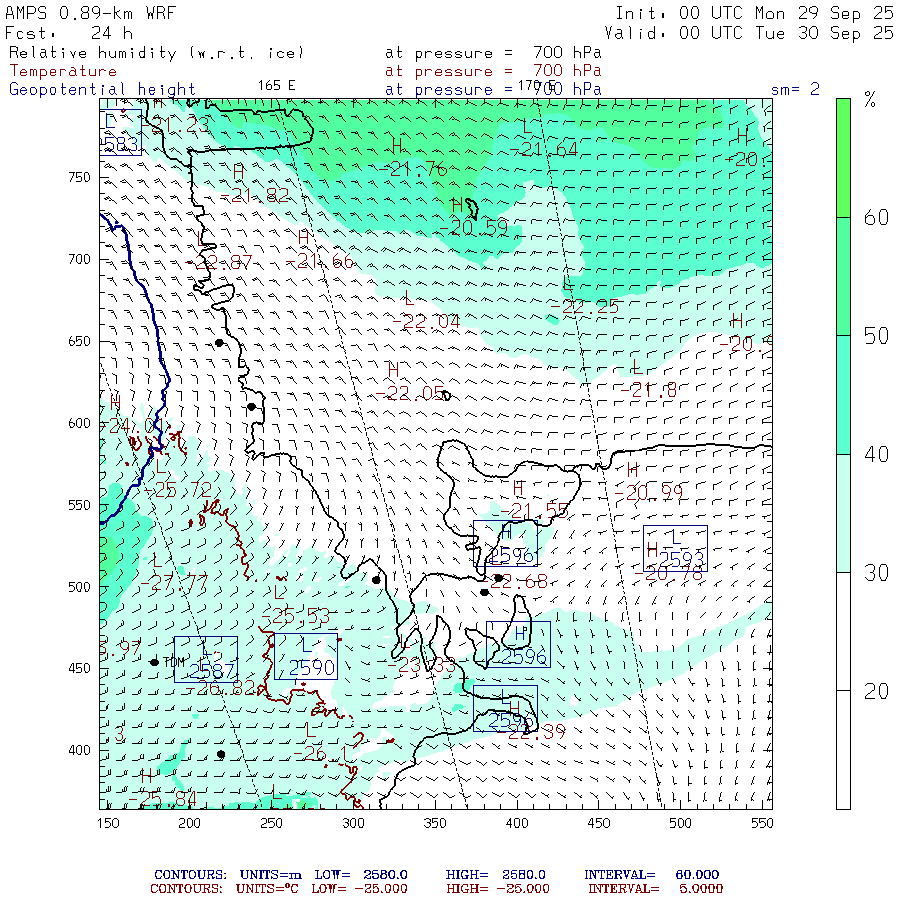Select the 'Fcst: 24 h' forecast hour text
Image resolution: width=900 pixels, height=900 pixels.
(69, 33)
